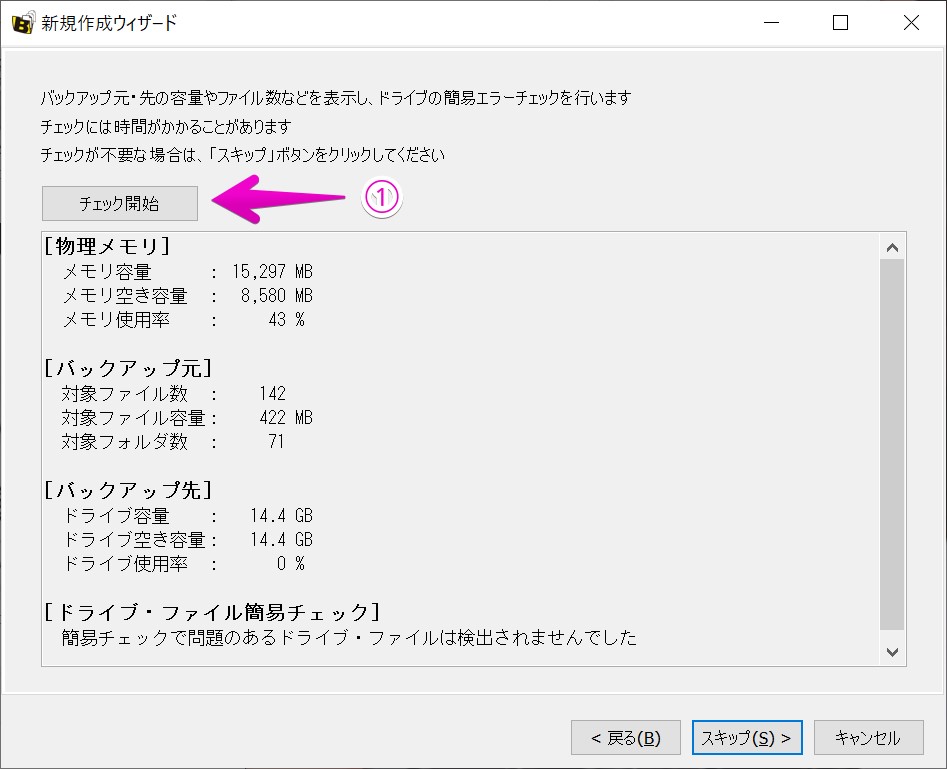Select the 対象フォルダ数 71 line
Screen dimensions: 947x769
tap(173, 442)
